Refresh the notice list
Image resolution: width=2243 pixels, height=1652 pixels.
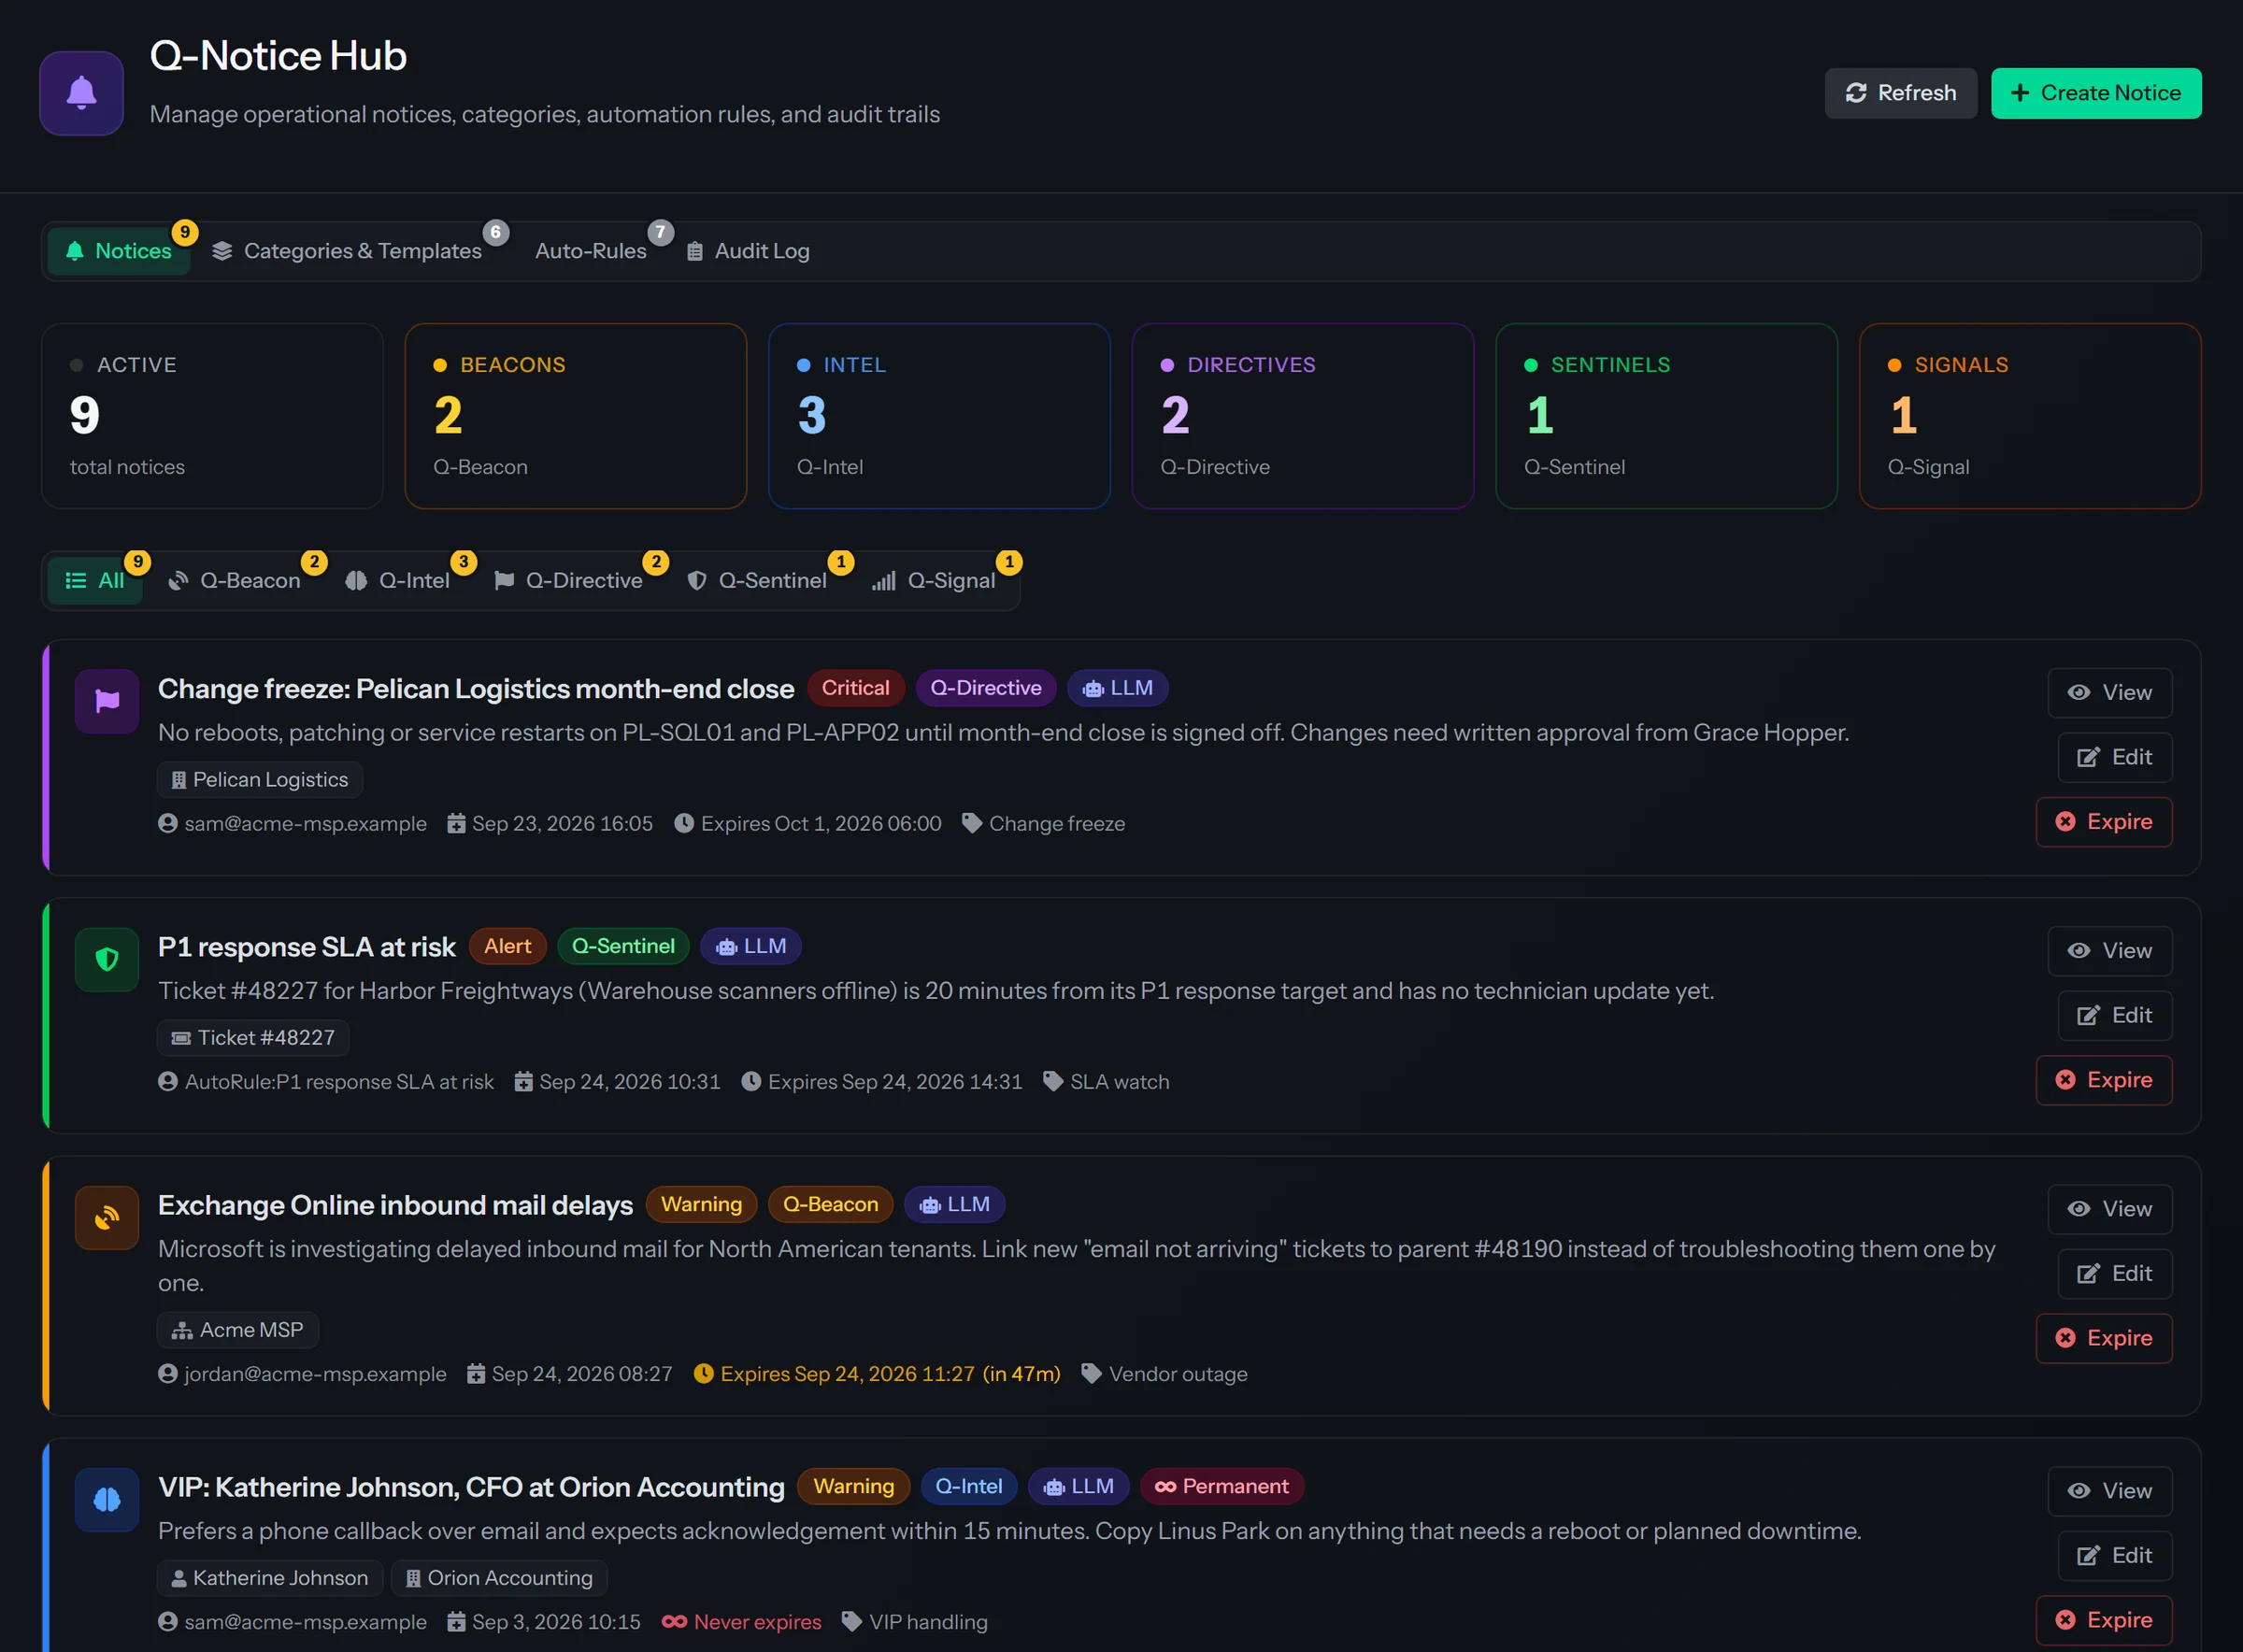tap(1900, 93)
